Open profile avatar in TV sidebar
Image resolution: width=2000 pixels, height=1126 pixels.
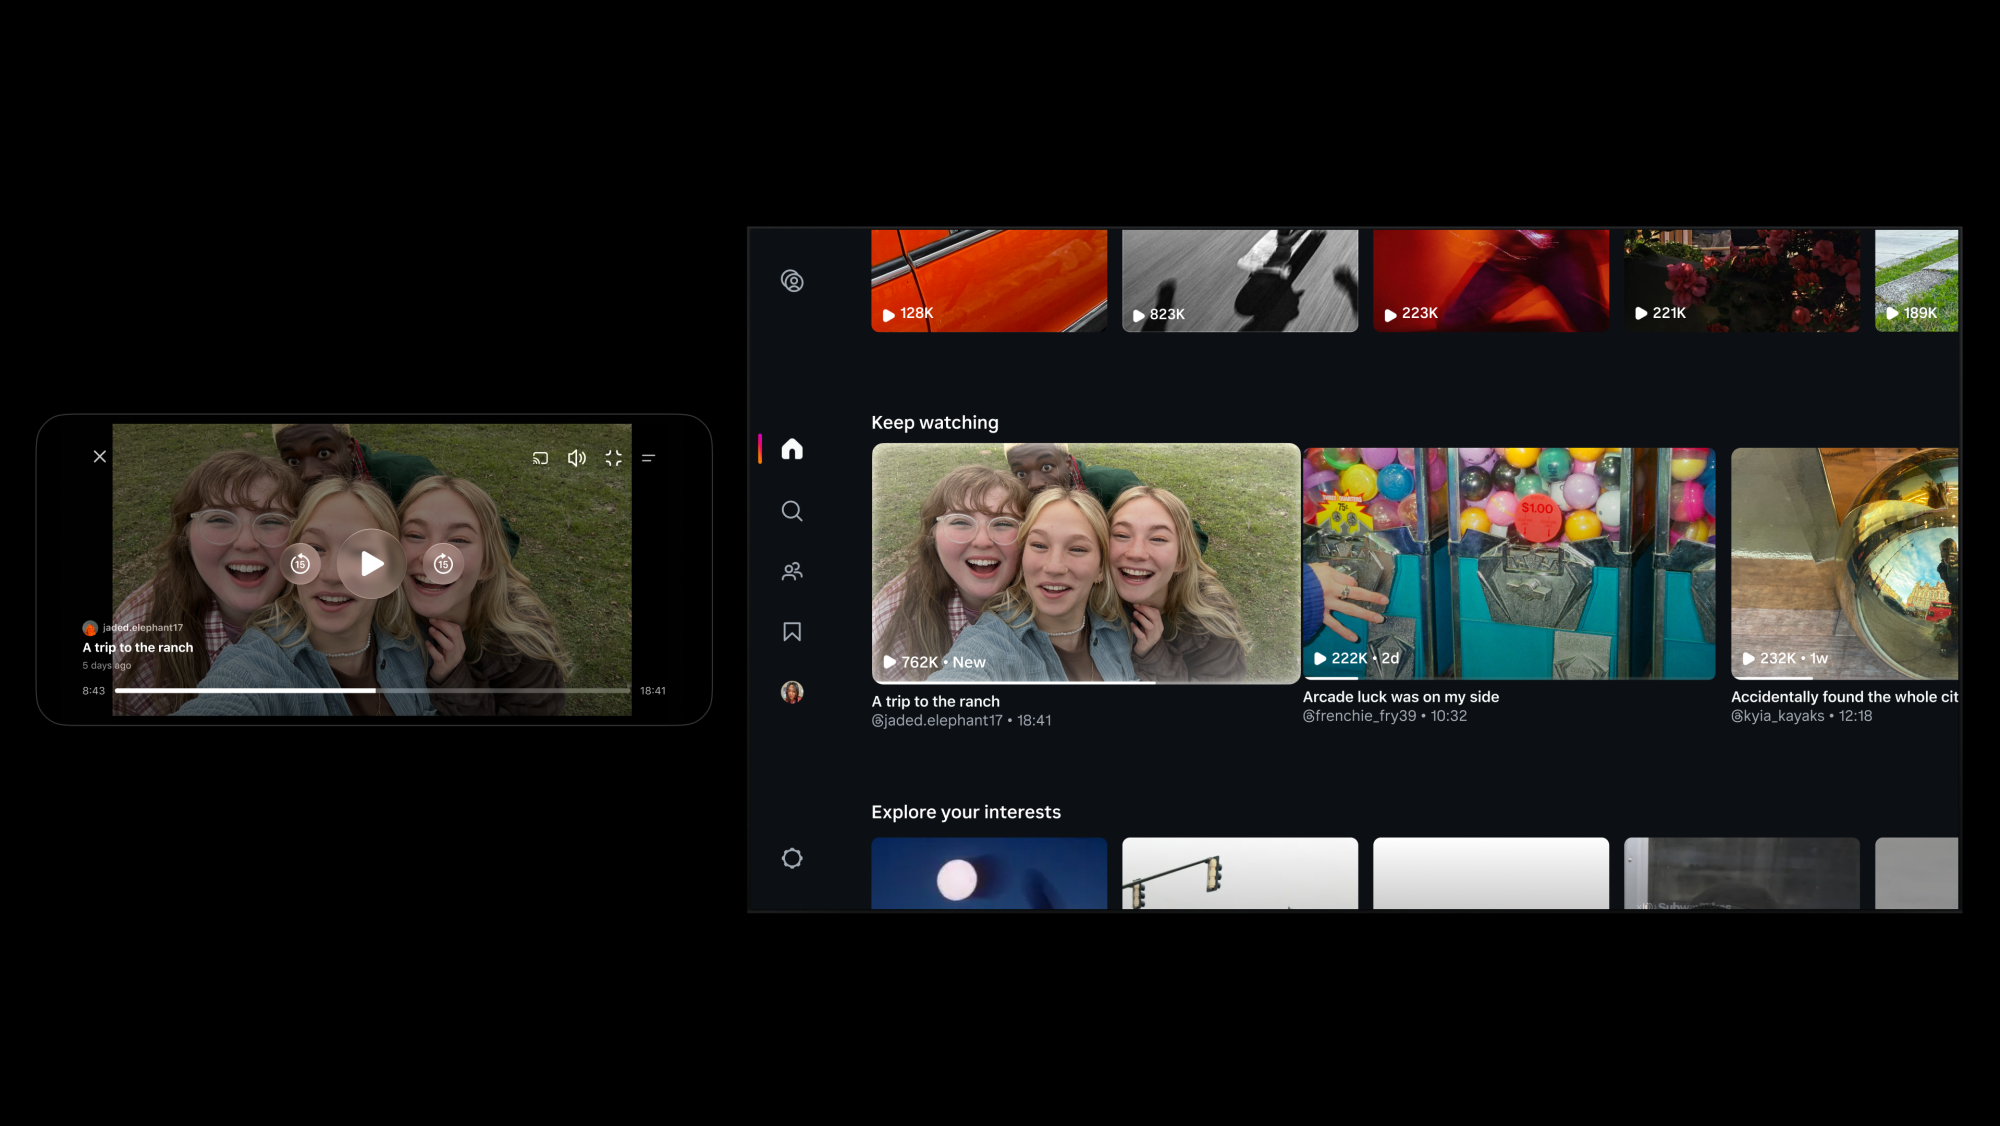792,692
